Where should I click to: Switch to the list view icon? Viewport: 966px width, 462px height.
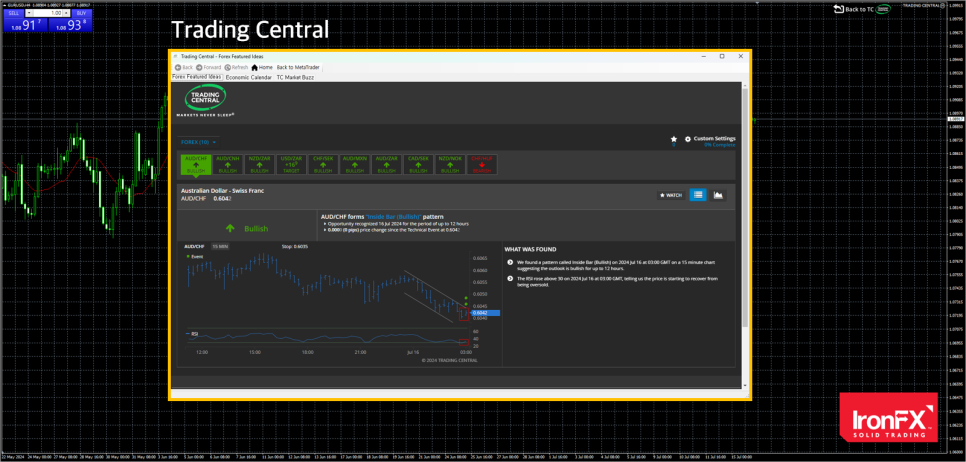point(697,195)
